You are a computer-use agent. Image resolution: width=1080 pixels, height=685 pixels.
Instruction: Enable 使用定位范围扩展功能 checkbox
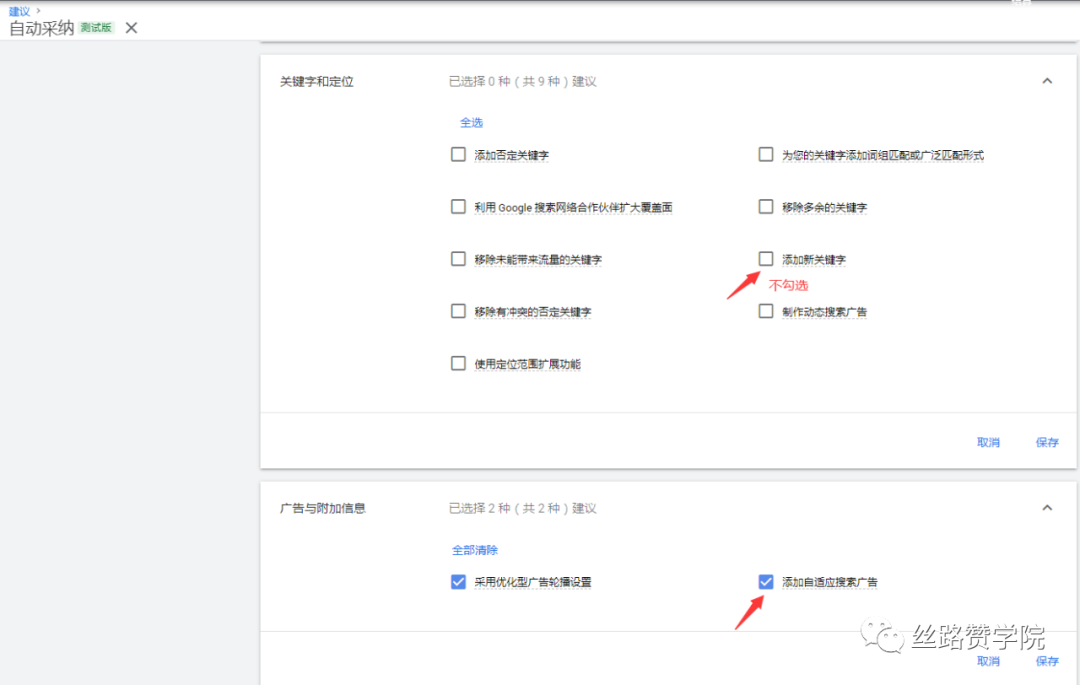(x=458, y=363)
